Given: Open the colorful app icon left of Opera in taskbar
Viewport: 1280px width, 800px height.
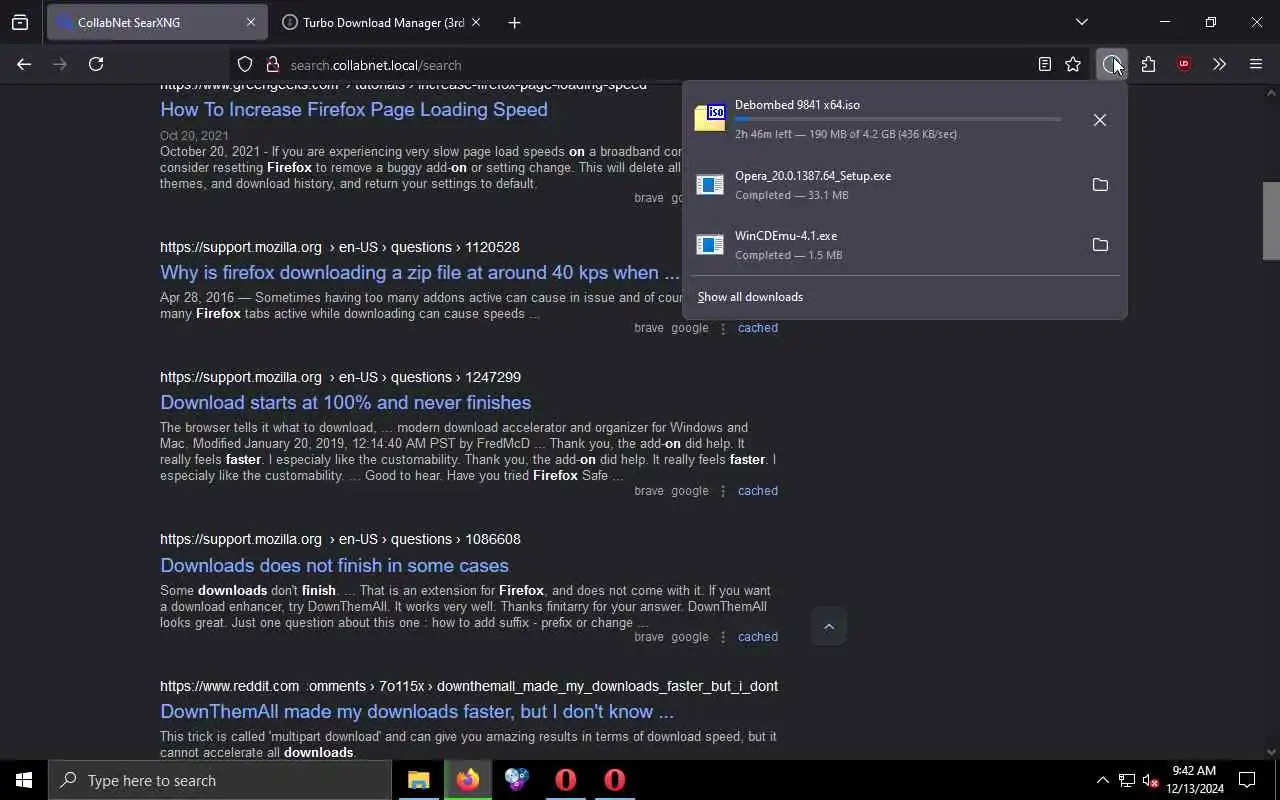Looking at the screenshot, I should [516, 780].
